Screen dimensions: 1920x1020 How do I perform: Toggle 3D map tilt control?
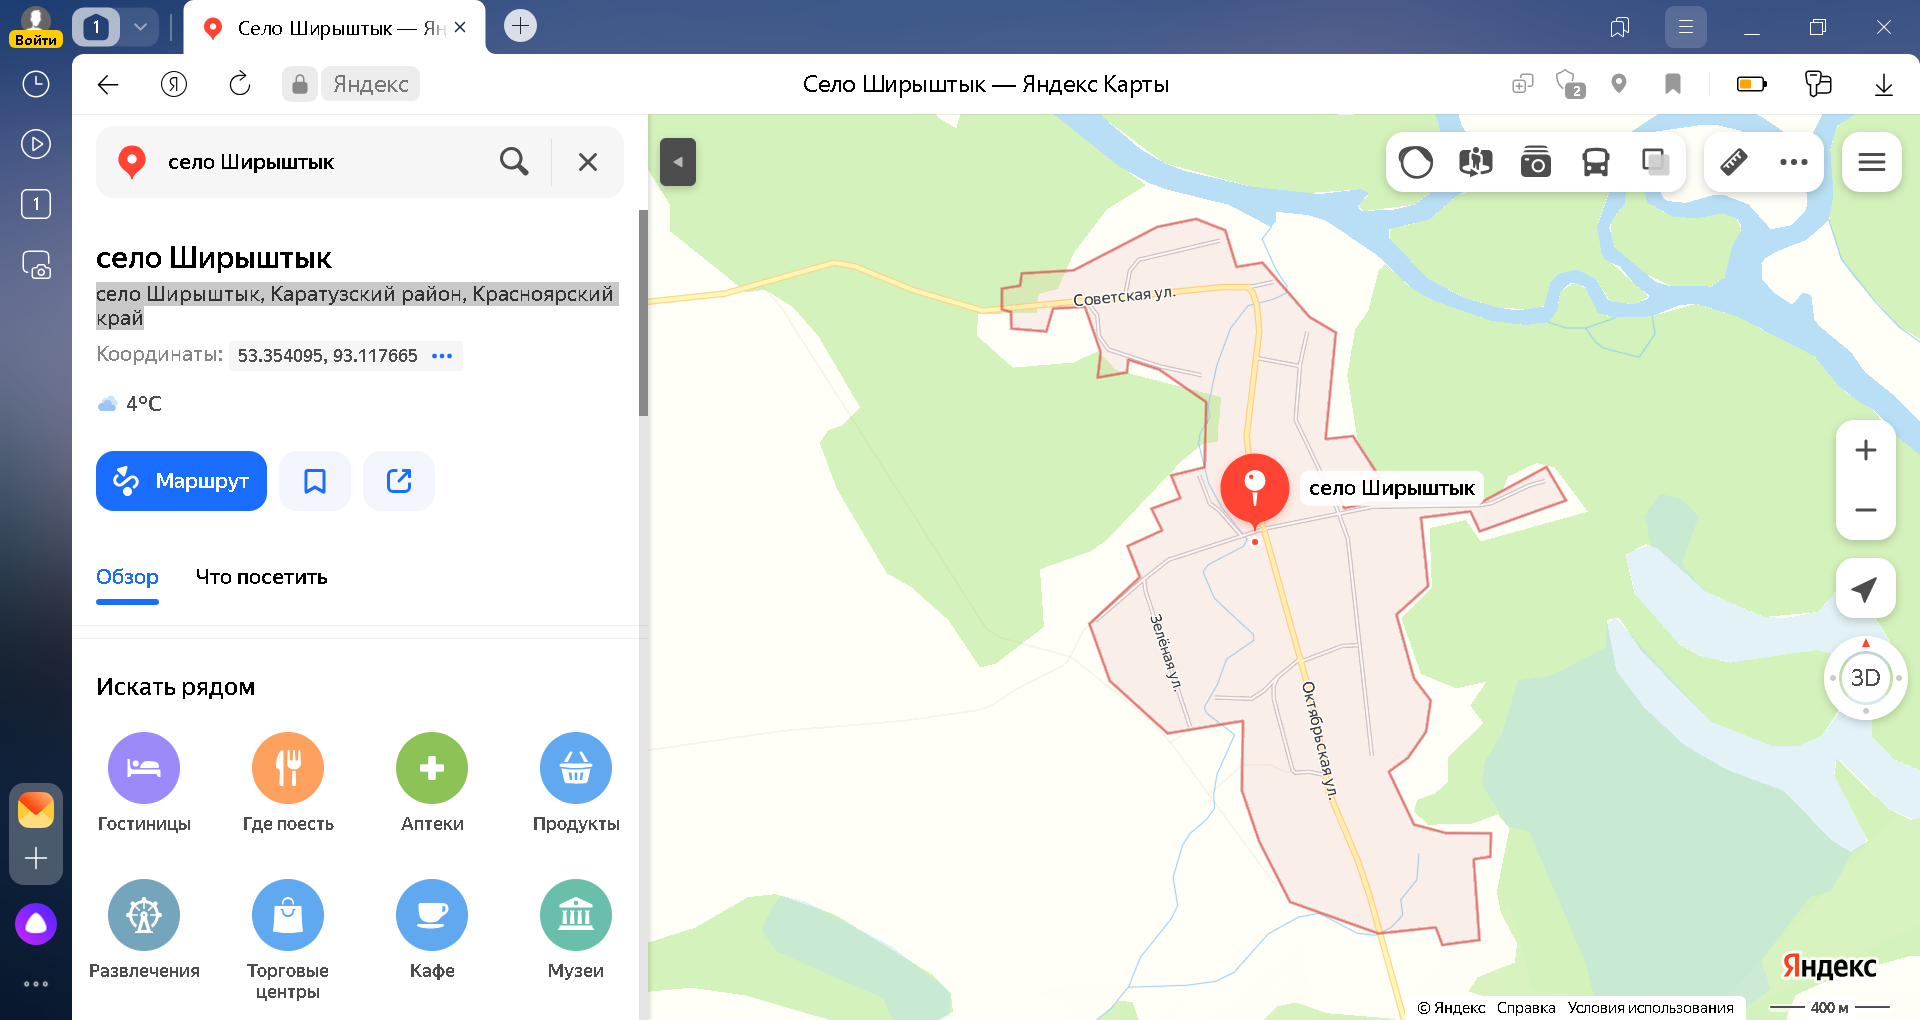point(1866,678)
